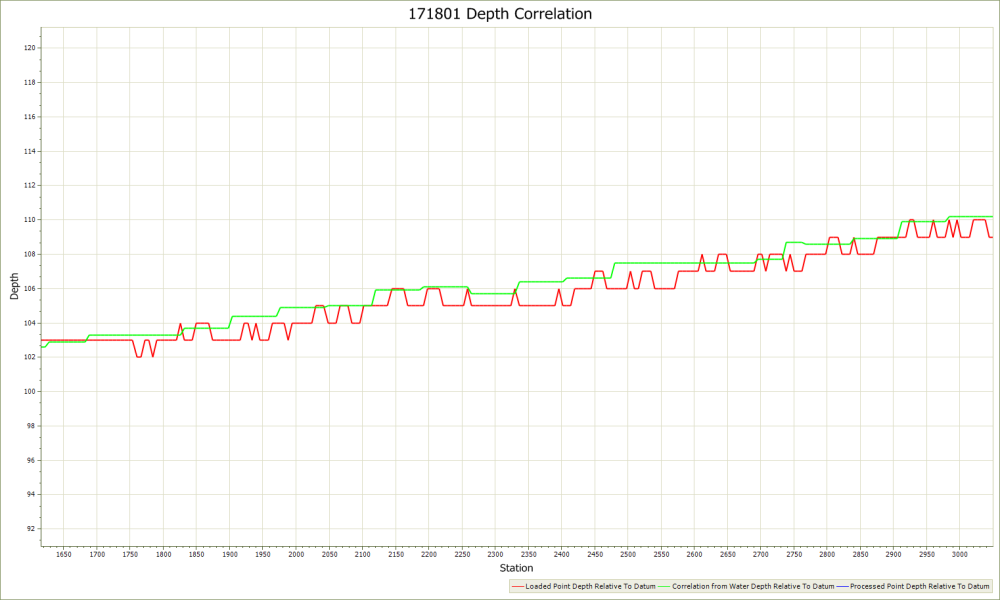The height and width of the screenshot is (600, 1000).
Task: Click the 3000 tick on the Station axis
Action: click(959, 554)
